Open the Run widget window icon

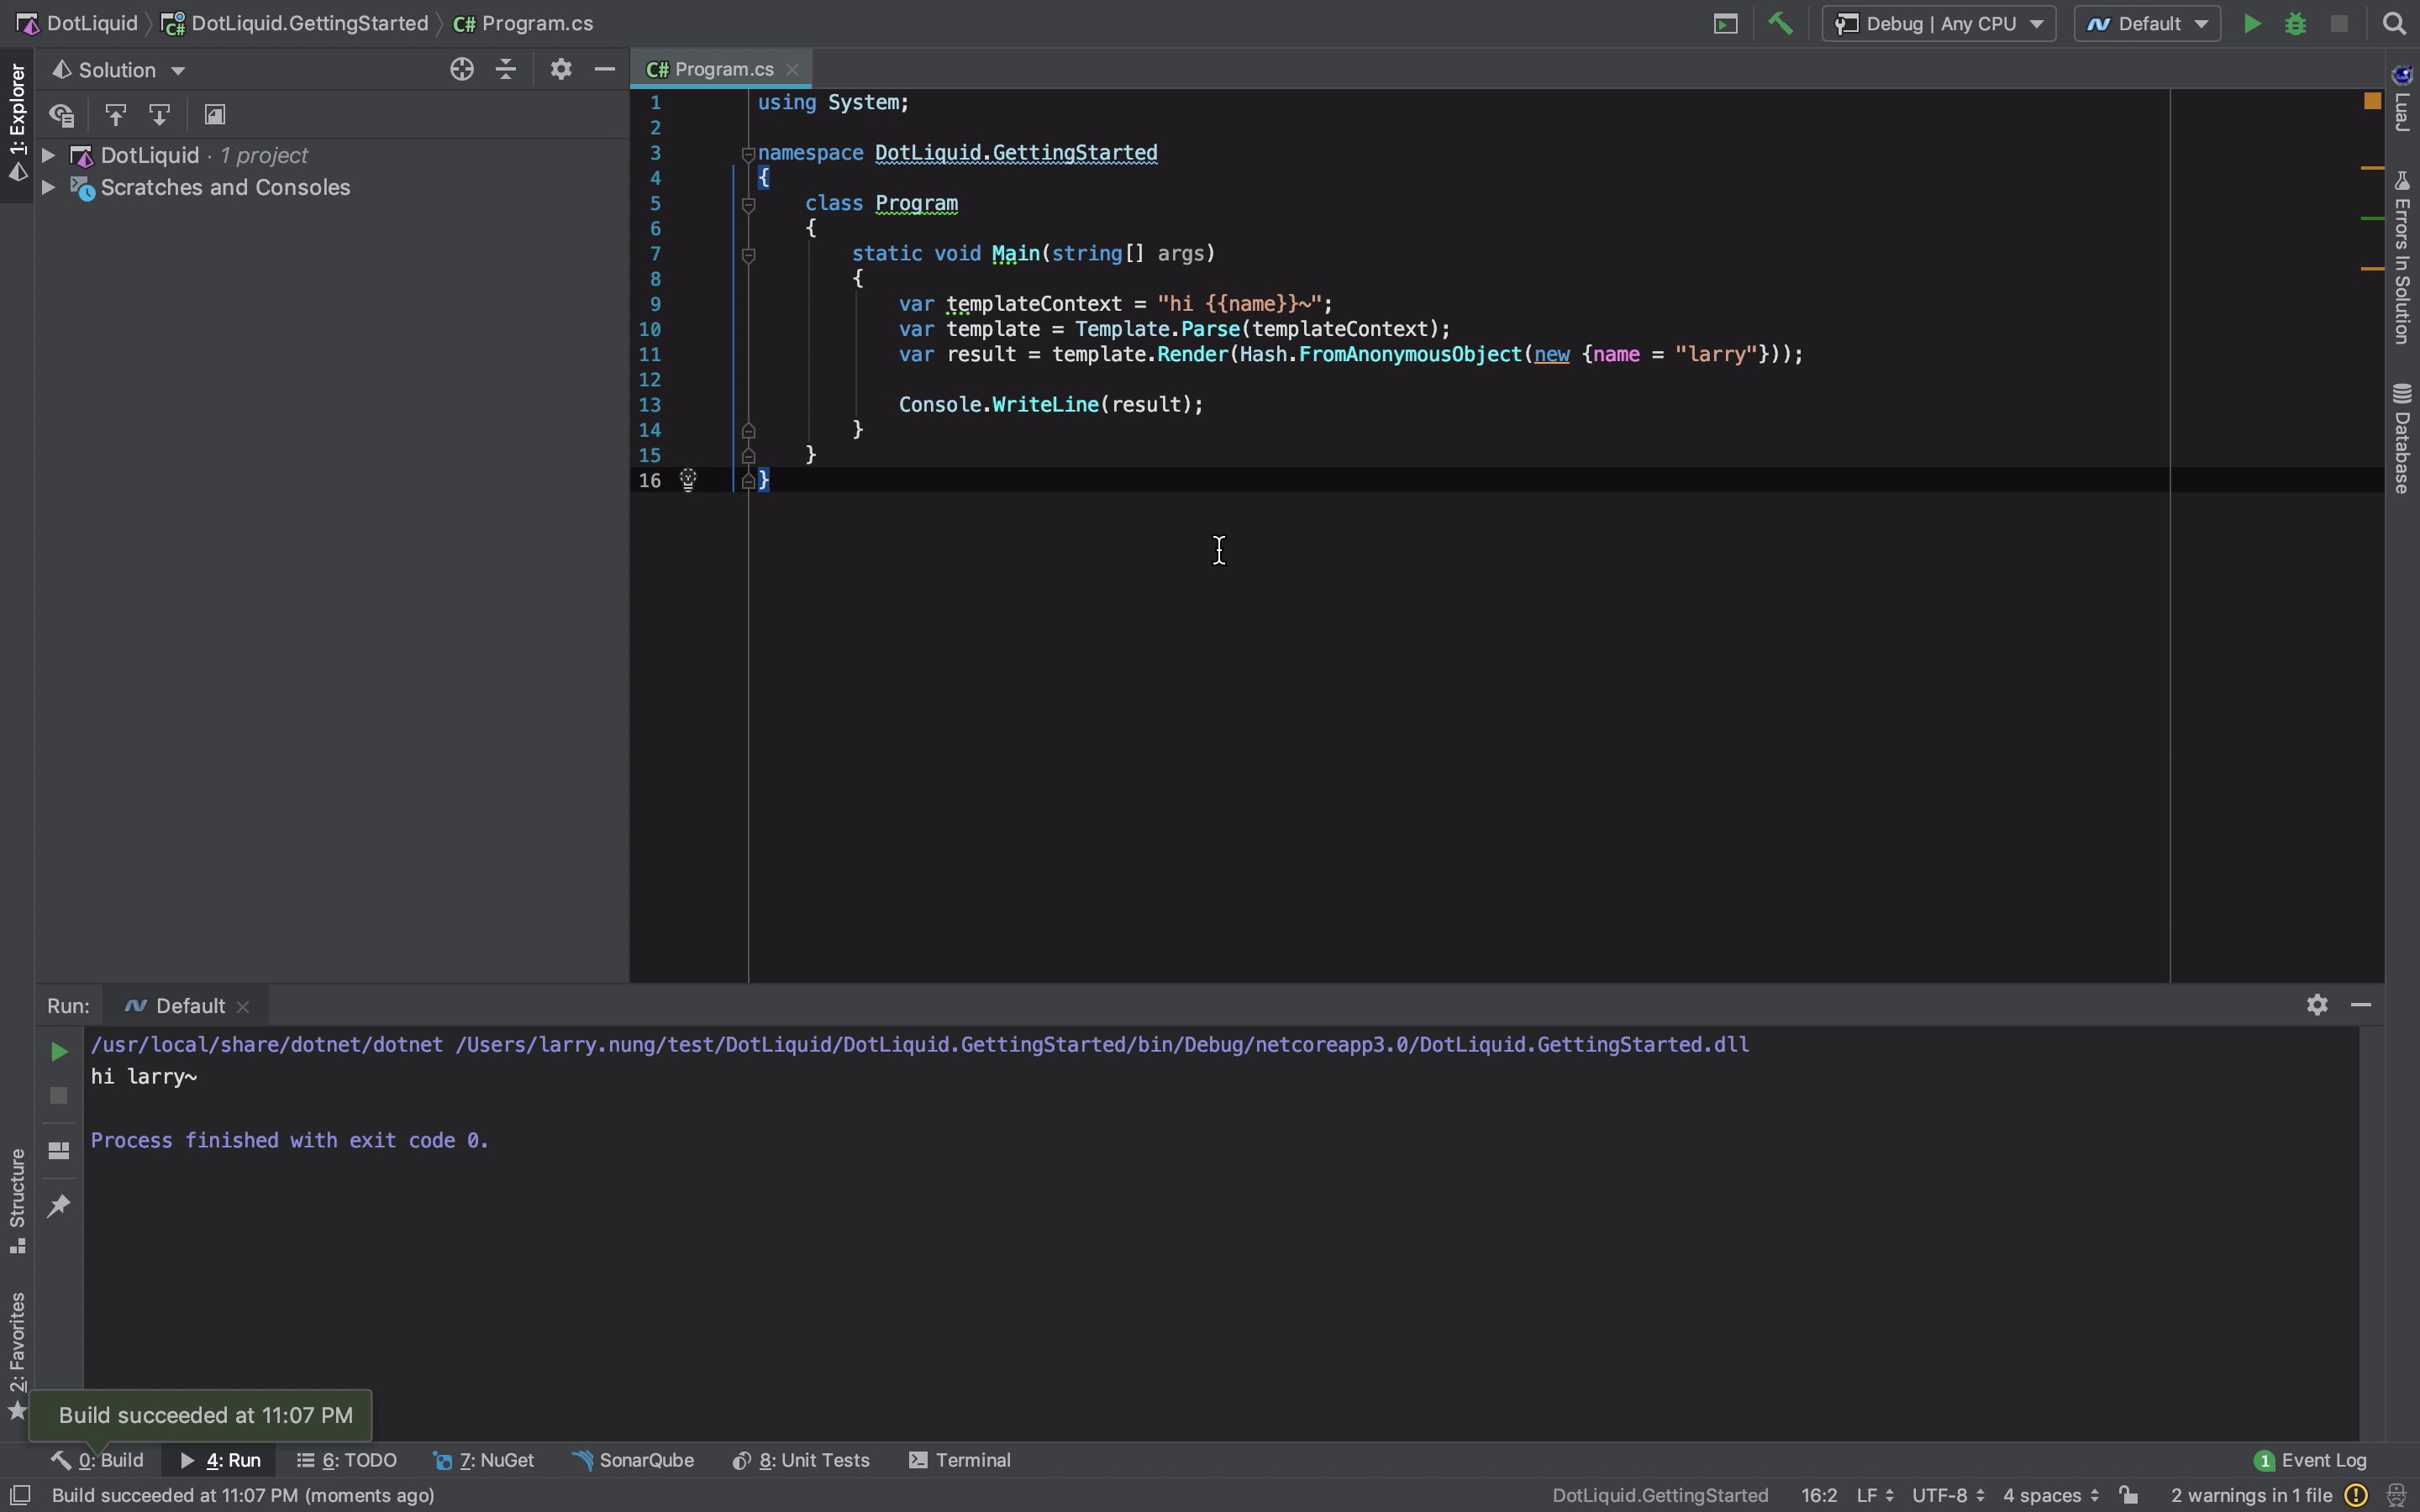pos(1726,23)
